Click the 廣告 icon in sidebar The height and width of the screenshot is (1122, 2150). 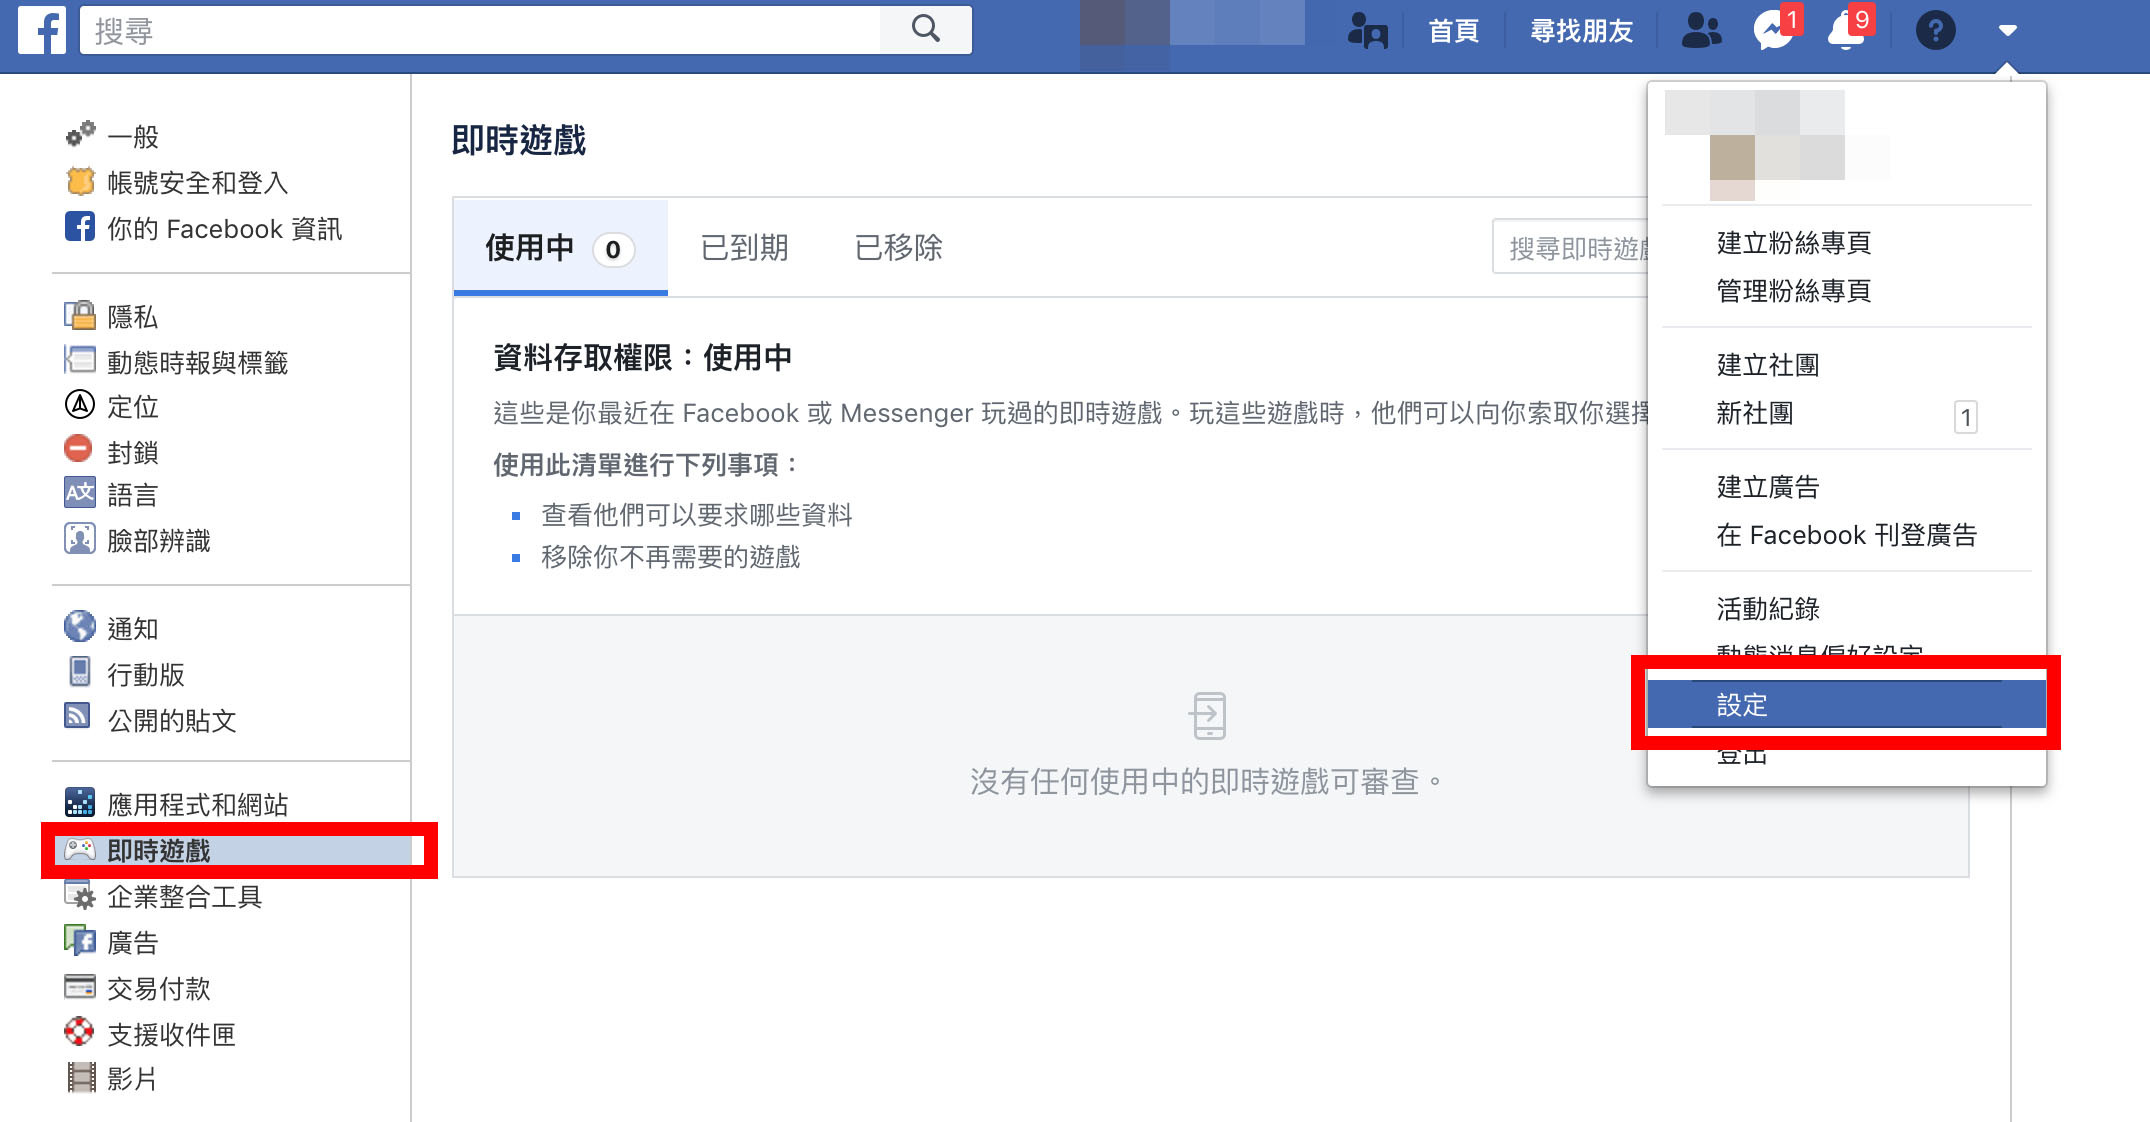(80, 941)
